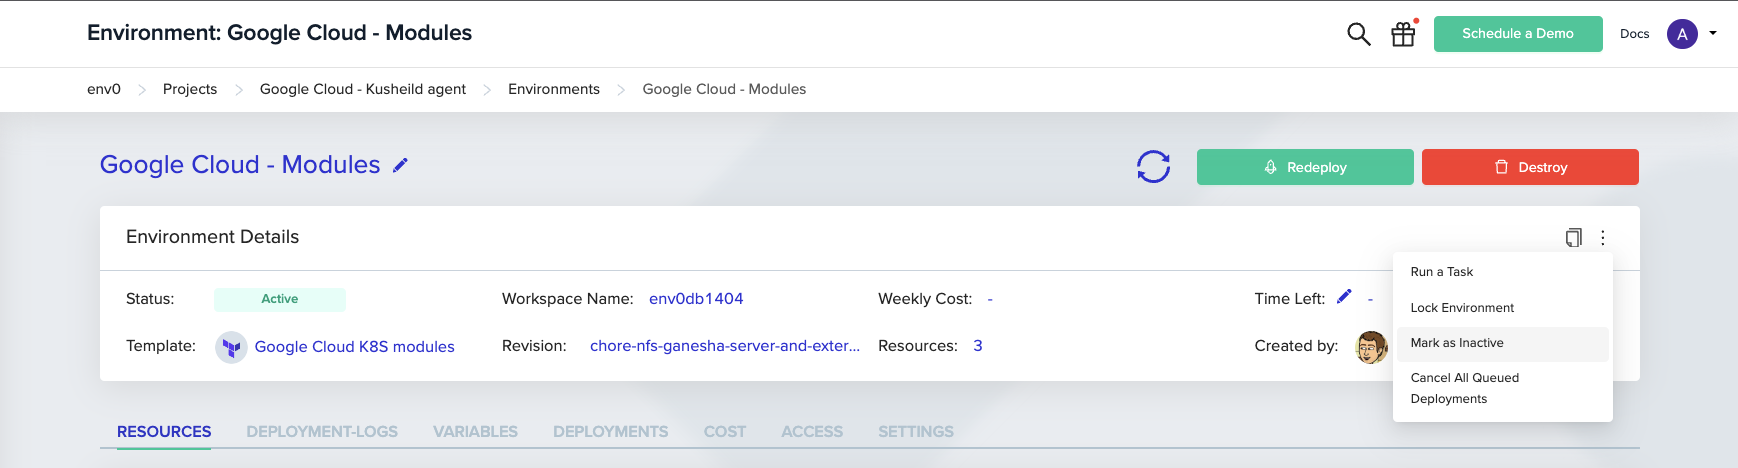Screen dimensions: 1738x468
Task: Click the pencil icon beside the environment name
Action: coord(400,165)
